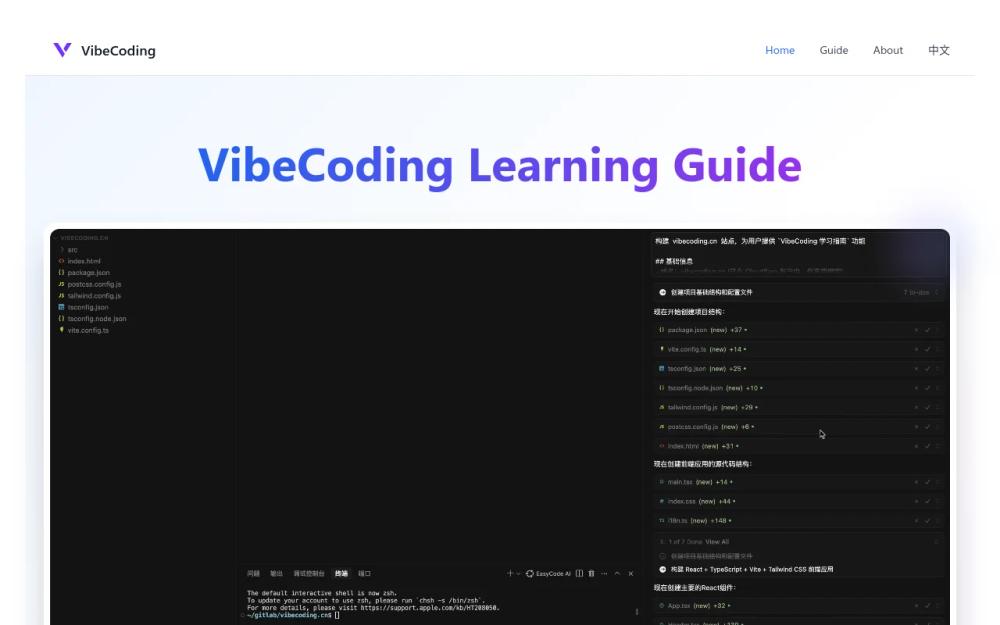
Task: Accept vite.config.ts change with checkmark icon
Action: click(927, 349)
